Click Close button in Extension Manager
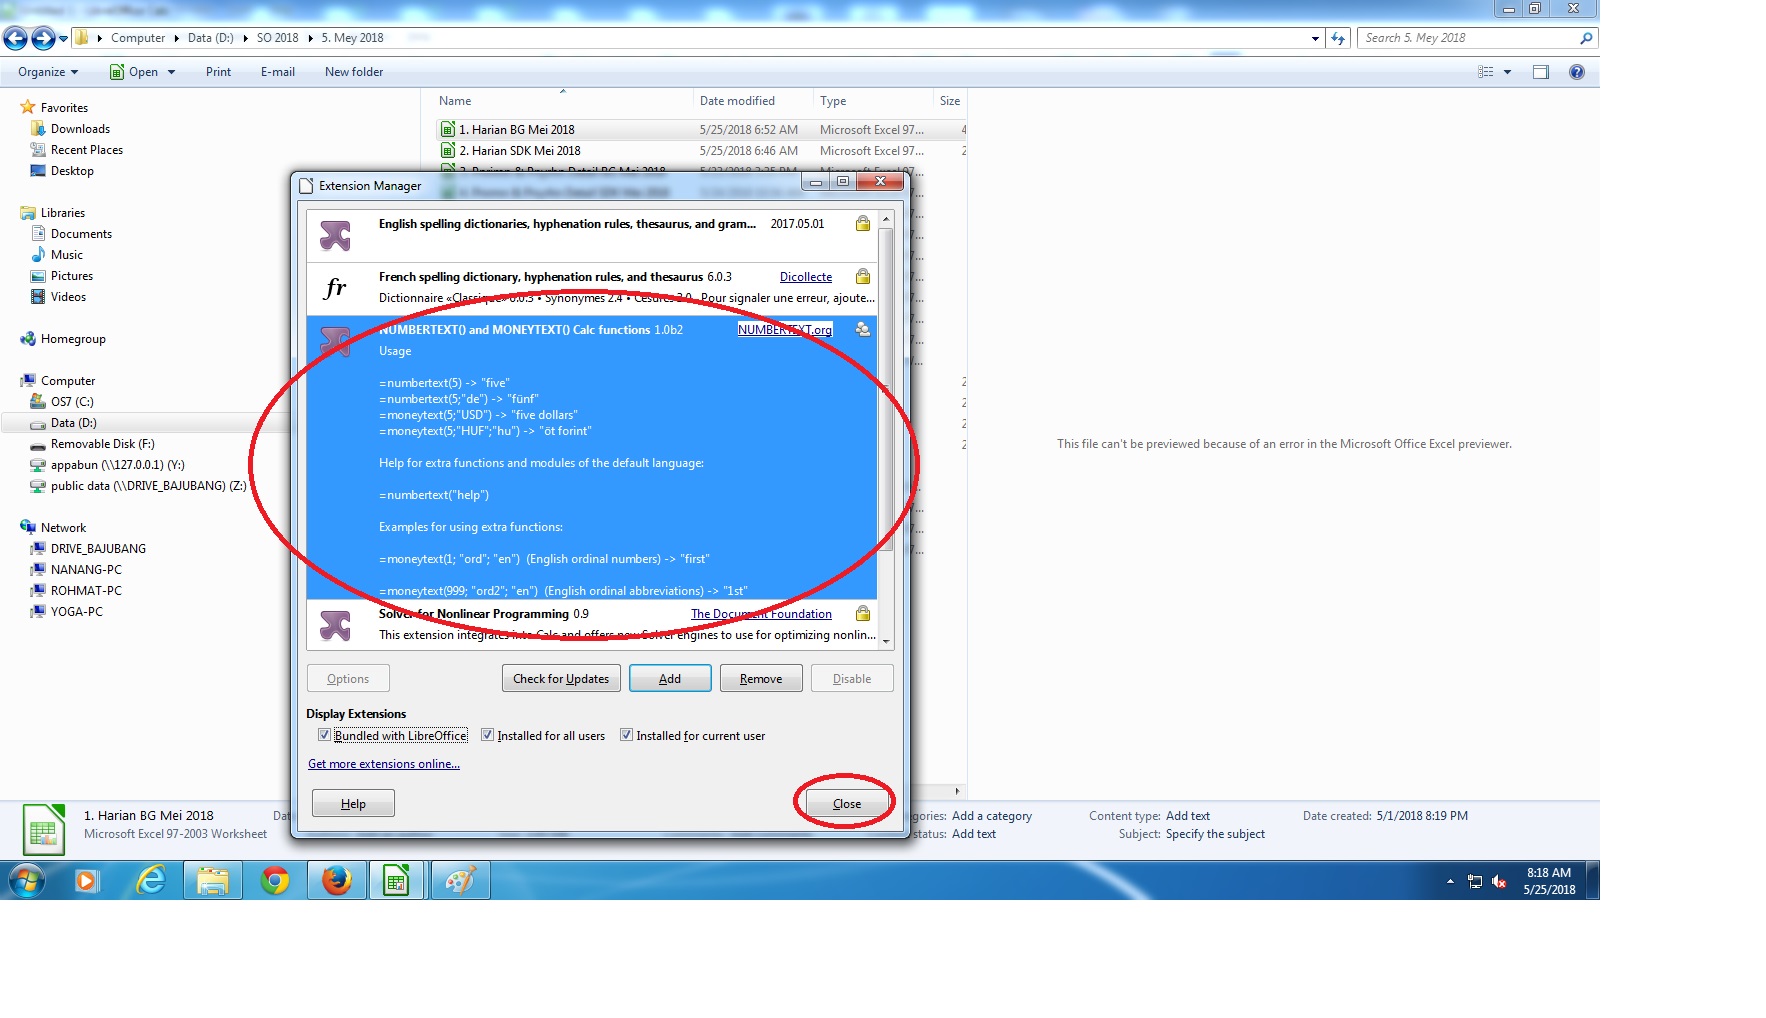1766x1018 pixels. [x=847, y=804]
